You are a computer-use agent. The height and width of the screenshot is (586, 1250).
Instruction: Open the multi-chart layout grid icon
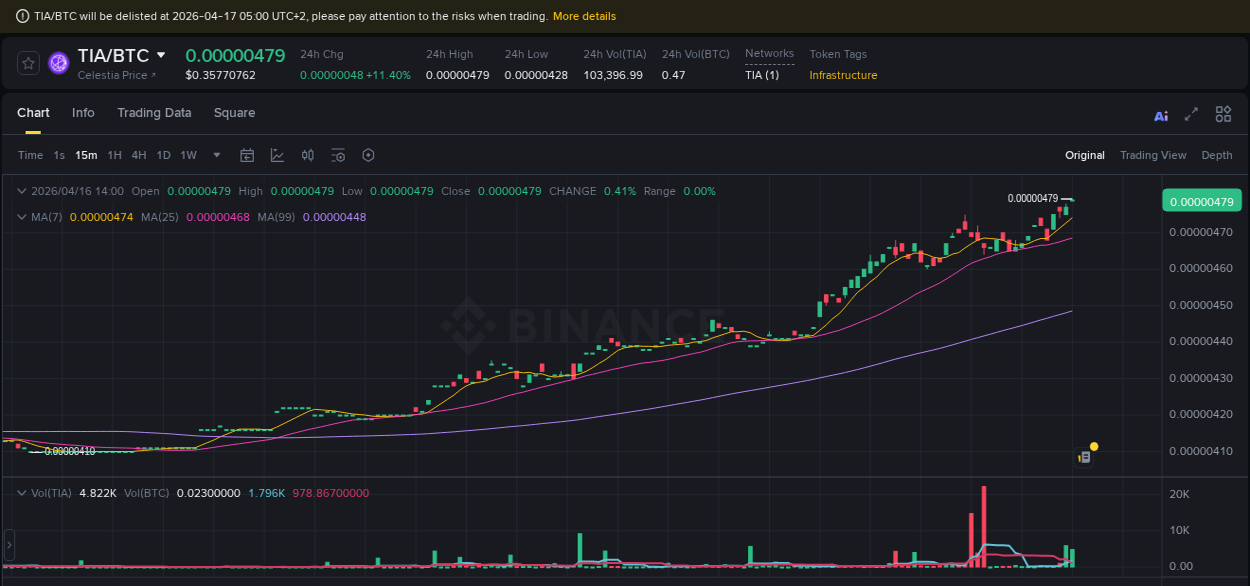pyautogui.click(x=1223, y=114)
